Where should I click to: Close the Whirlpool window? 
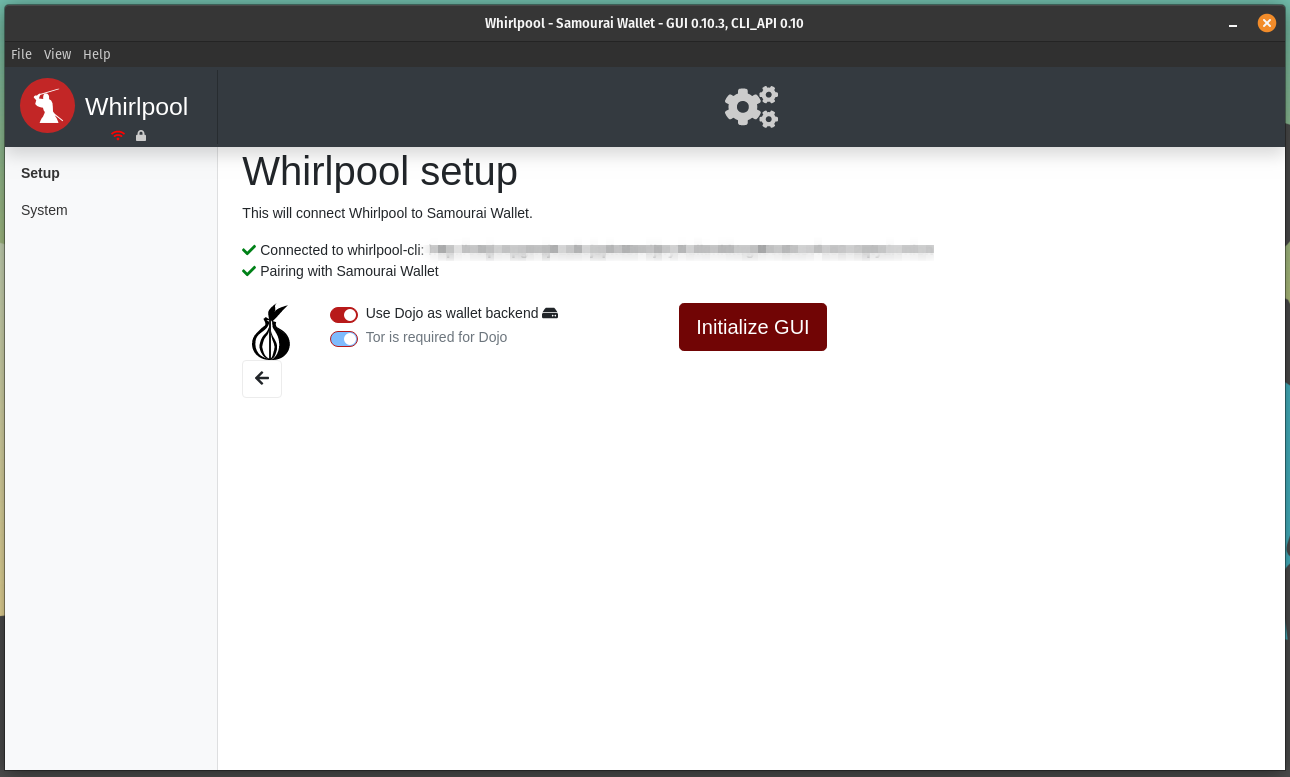coord(1267,23)
